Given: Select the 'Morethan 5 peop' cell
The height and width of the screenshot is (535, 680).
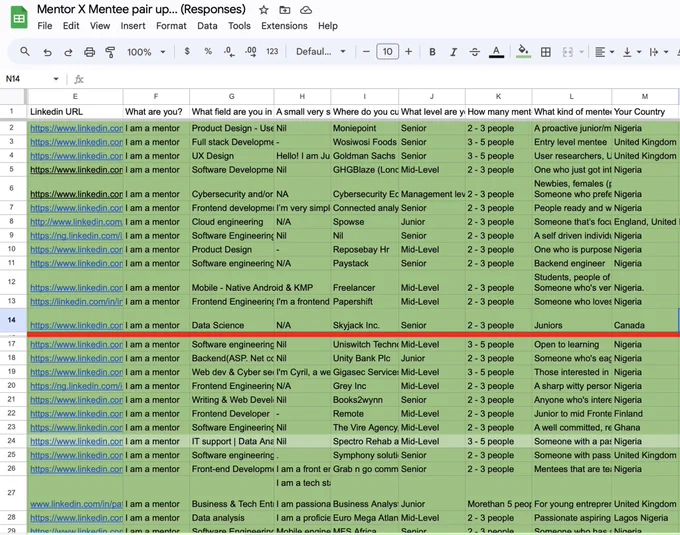Looking at the screenshot, I should [499, 493].
